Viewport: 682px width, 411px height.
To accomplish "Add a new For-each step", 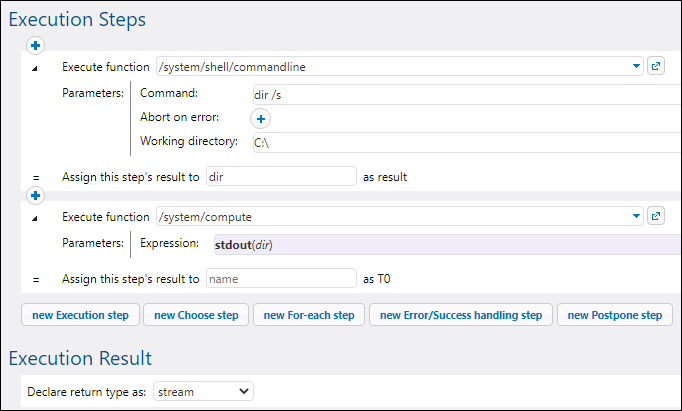I will click(308, 315).
